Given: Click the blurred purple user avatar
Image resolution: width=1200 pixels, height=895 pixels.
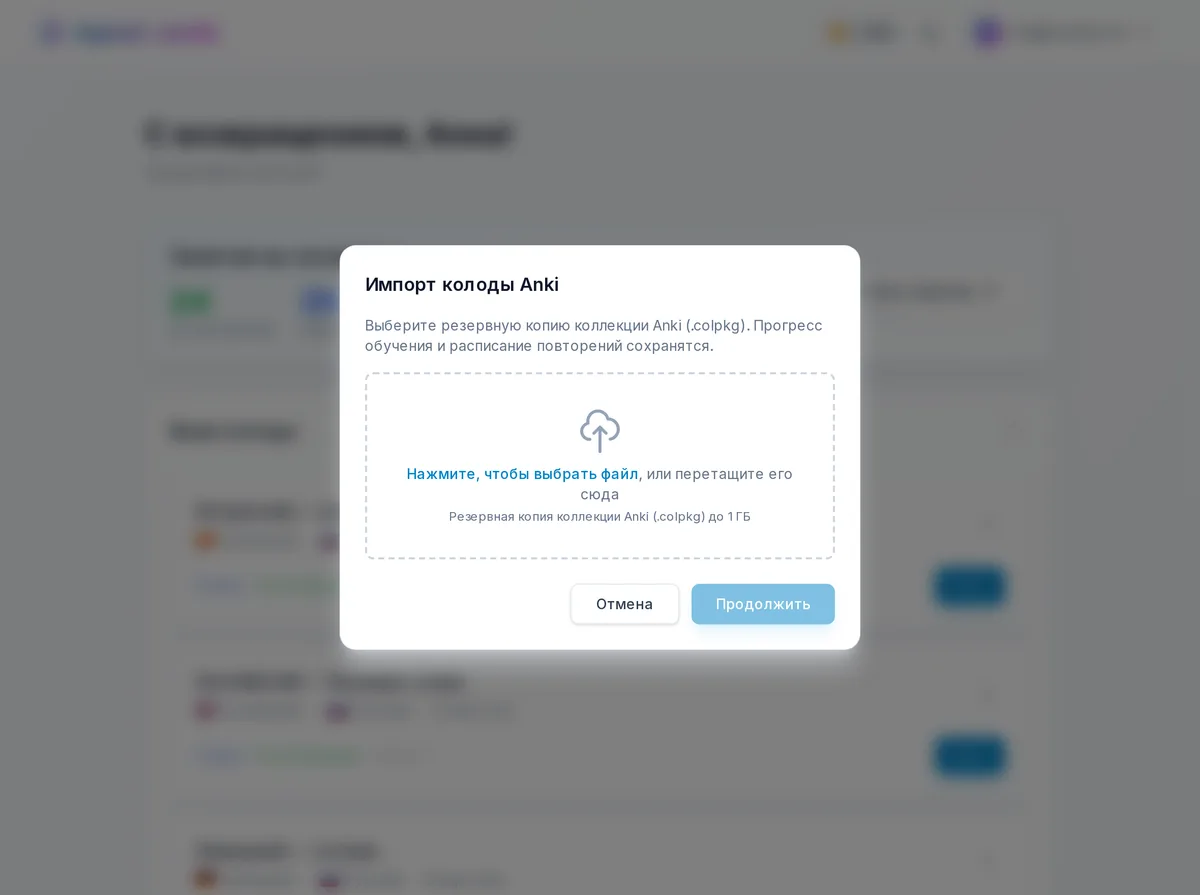Looking at the screenshot, I should click(988, 33).
